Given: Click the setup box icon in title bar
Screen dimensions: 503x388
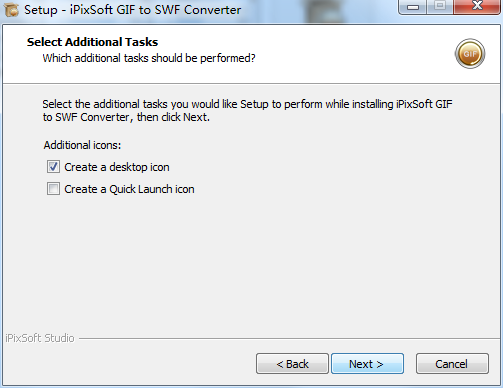Looking at the screenshot, I should [x=11, y=10].
